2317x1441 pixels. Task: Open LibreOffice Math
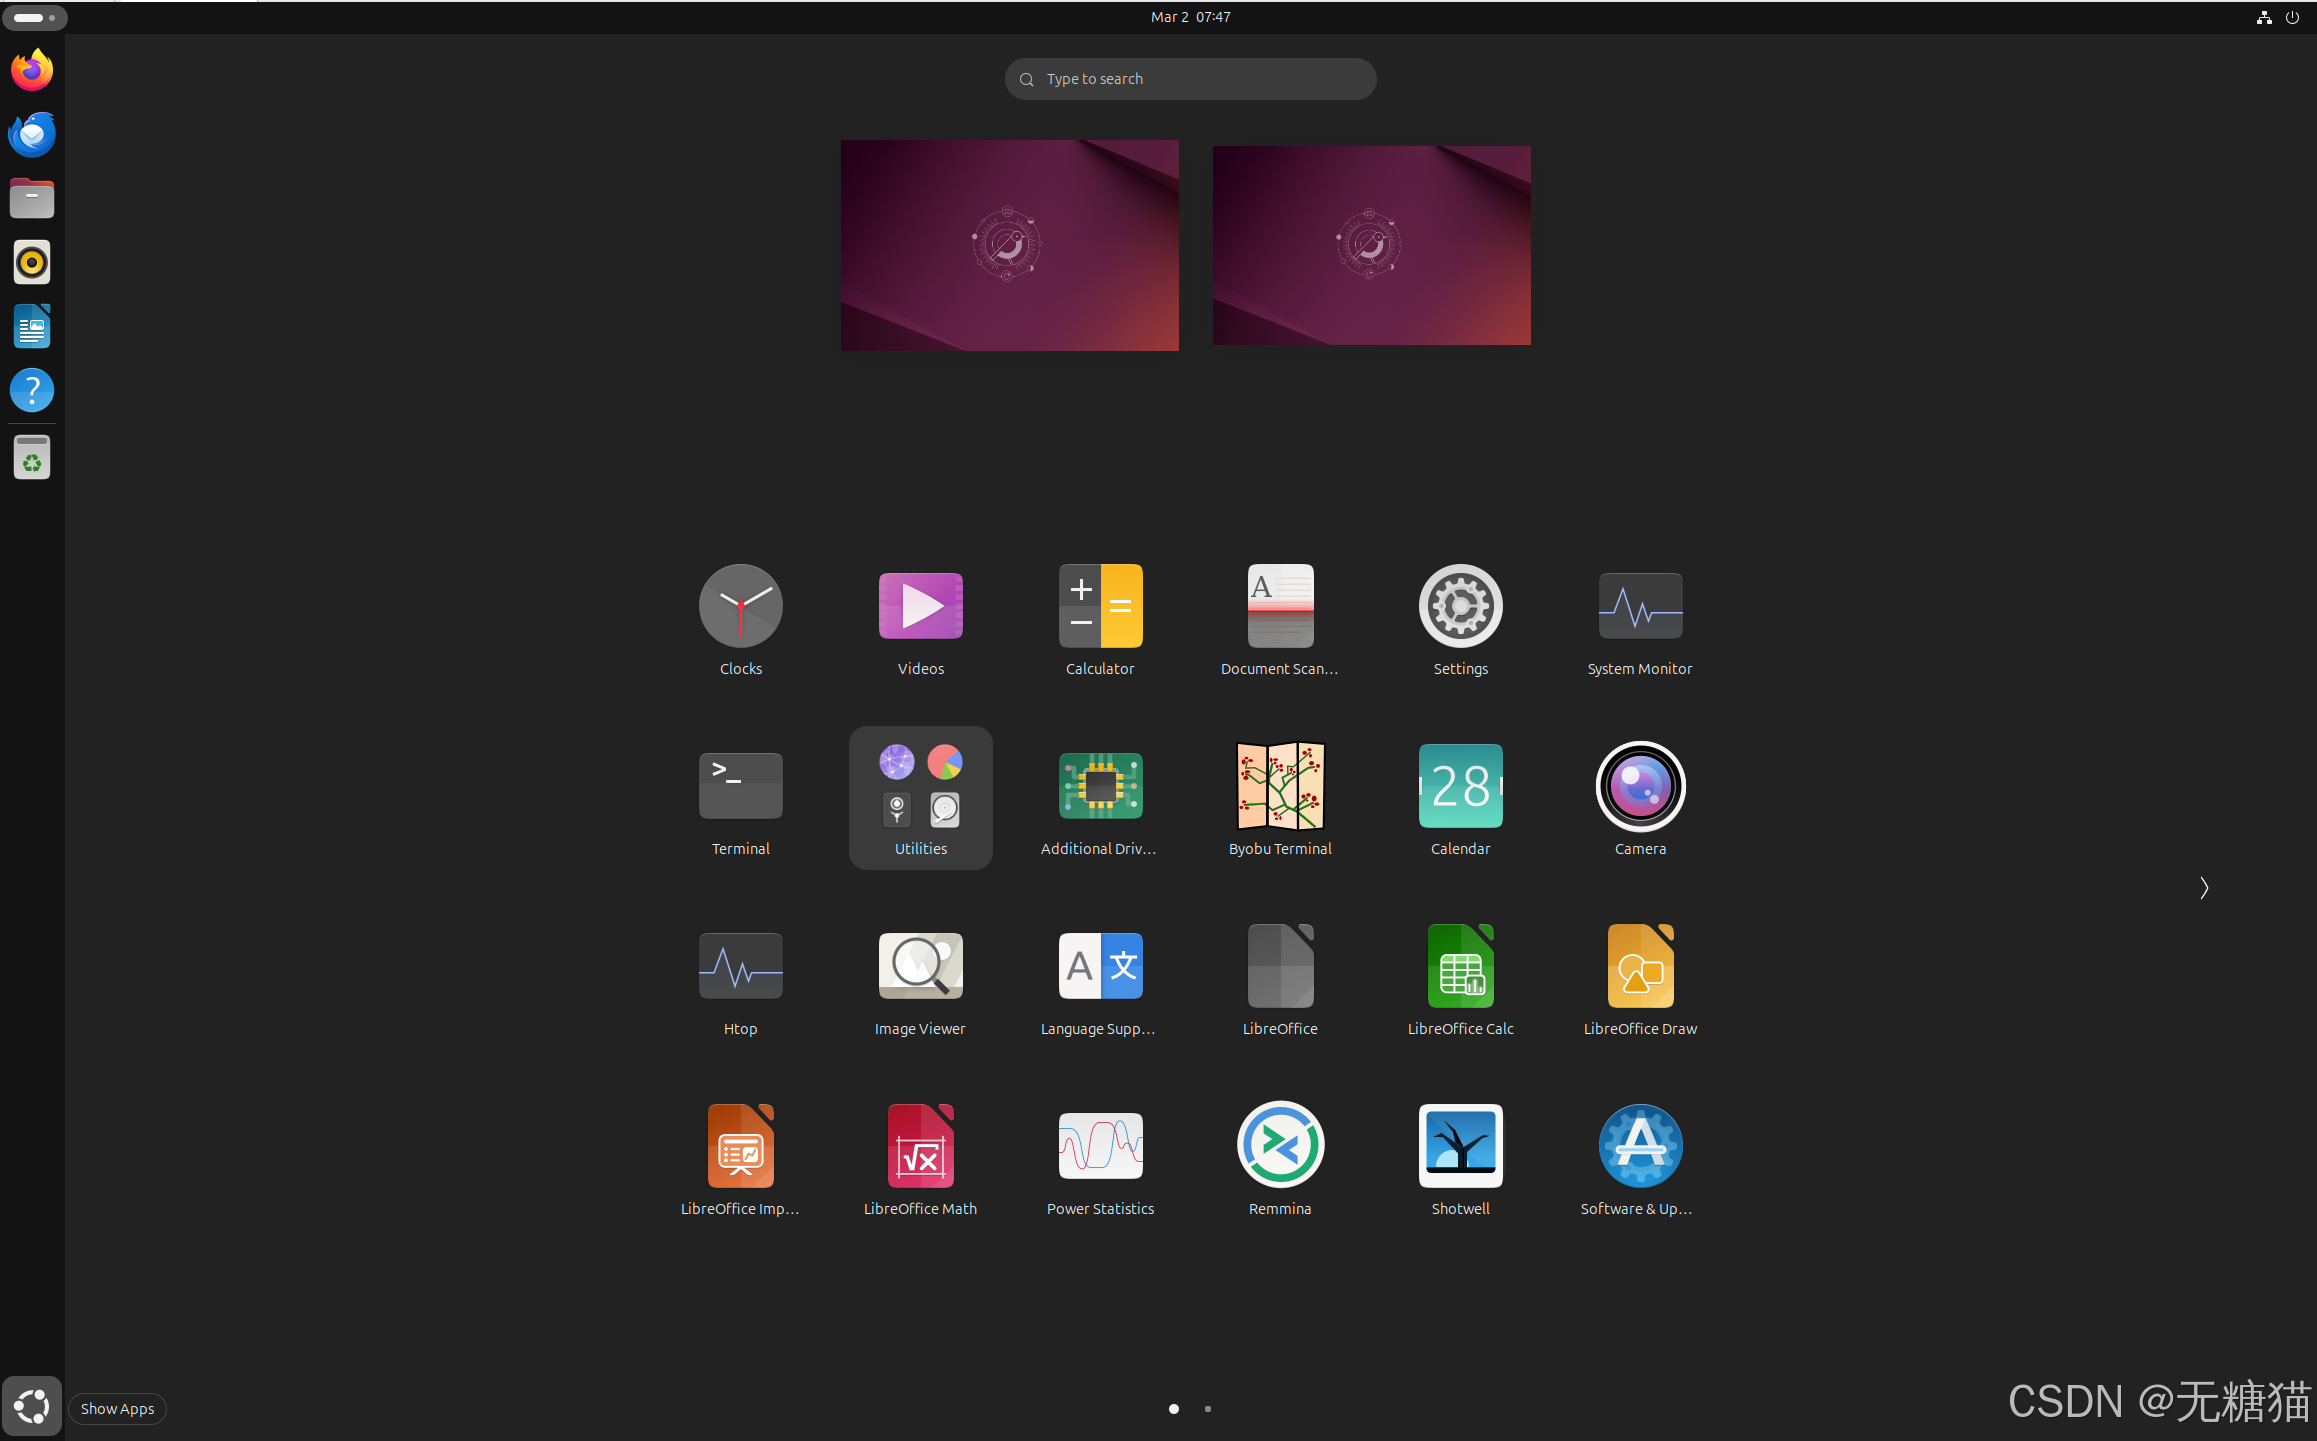[x=920, y=1146]
